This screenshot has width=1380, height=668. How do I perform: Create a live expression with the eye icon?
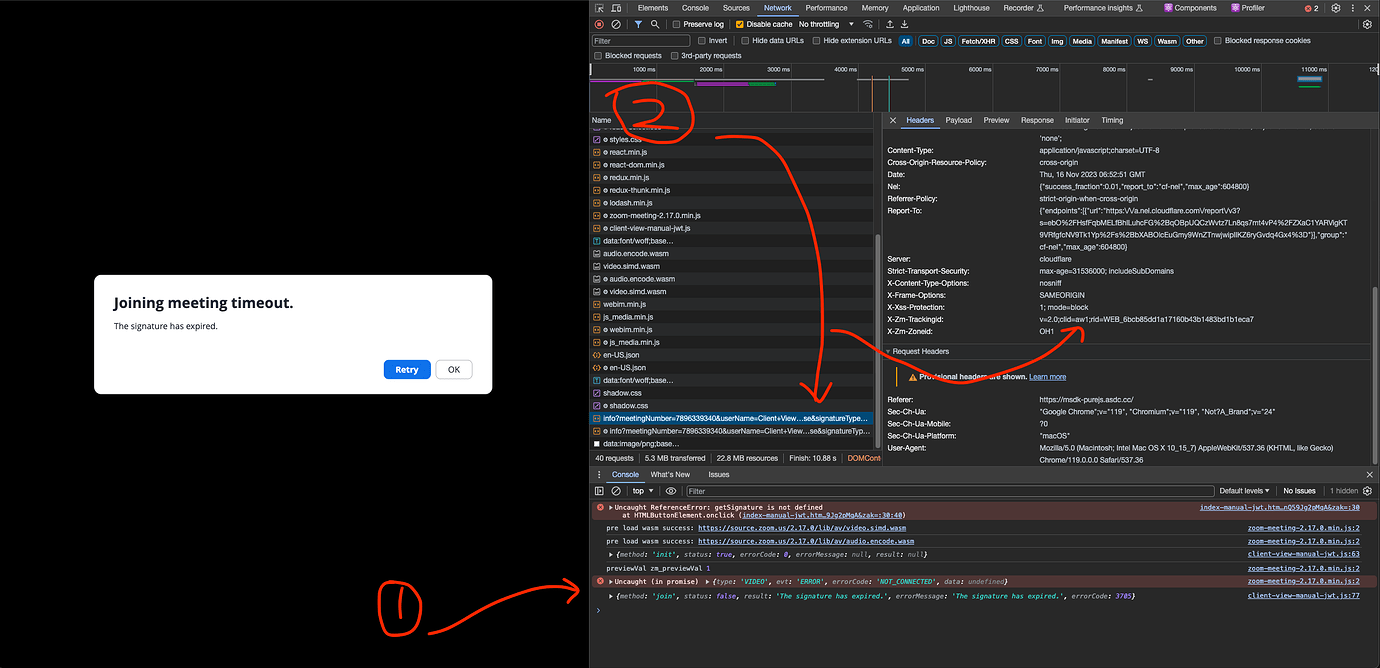click(671, 490)
